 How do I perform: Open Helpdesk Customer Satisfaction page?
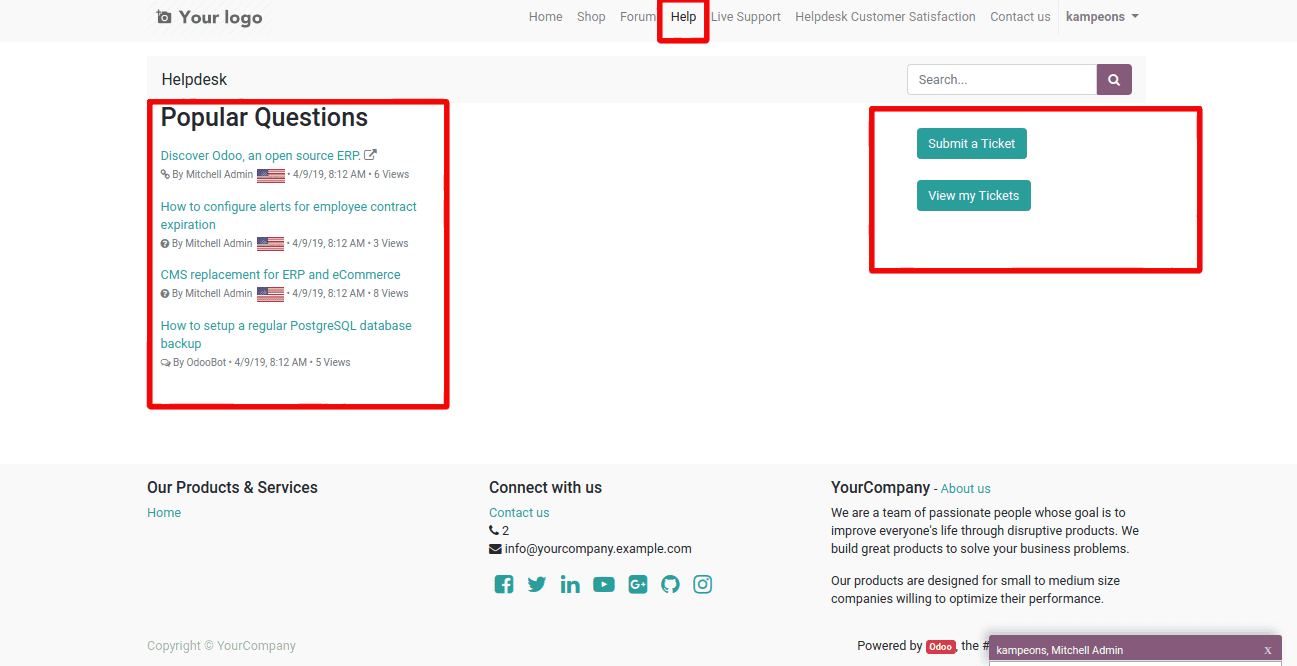[x=885, y=17]
